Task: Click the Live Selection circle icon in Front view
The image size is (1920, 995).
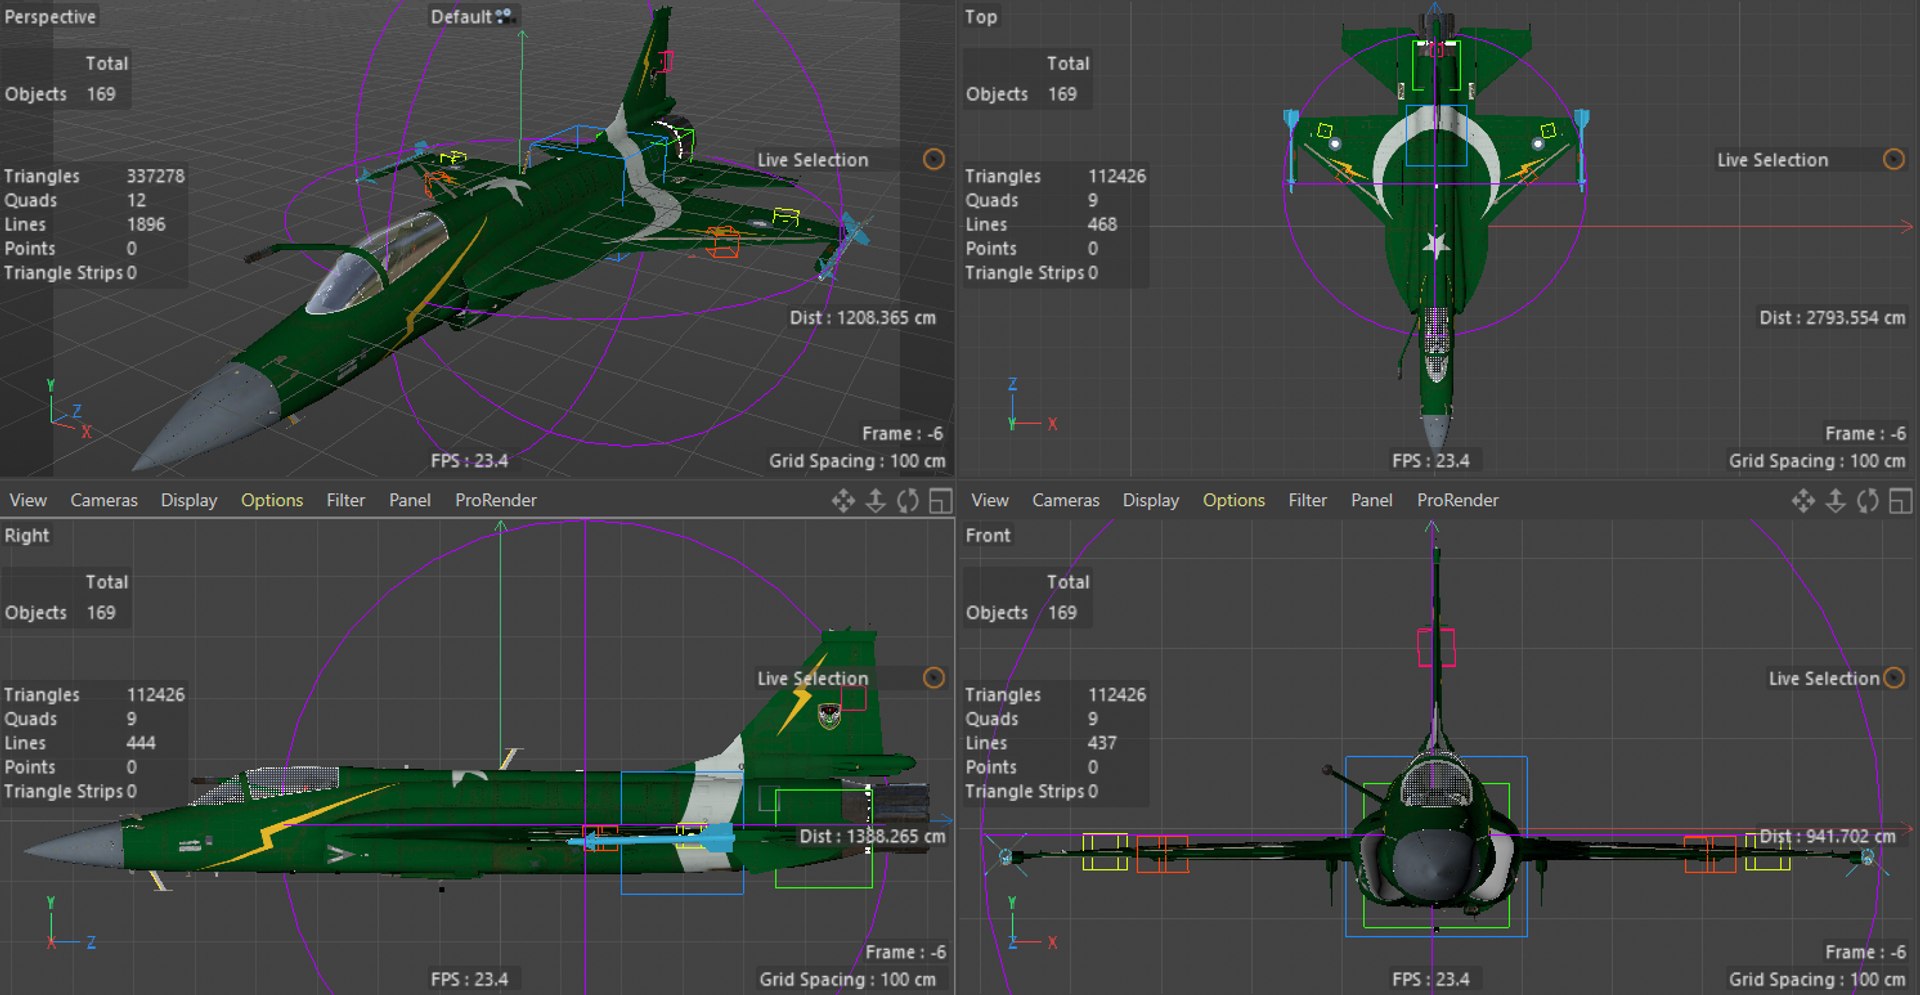Action: (x=1894, y=678)
